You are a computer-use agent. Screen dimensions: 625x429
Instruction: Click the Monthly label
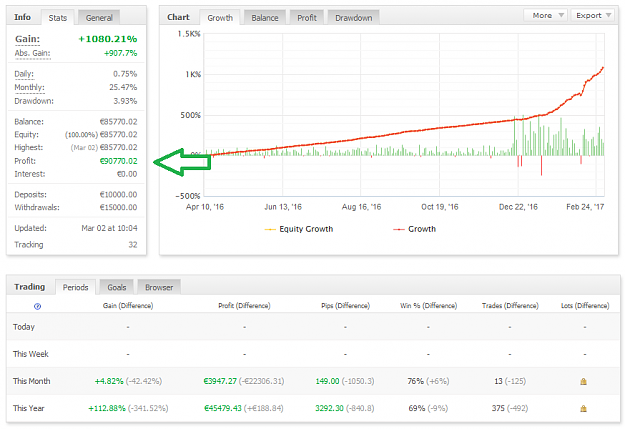click(x=29, y=87)
